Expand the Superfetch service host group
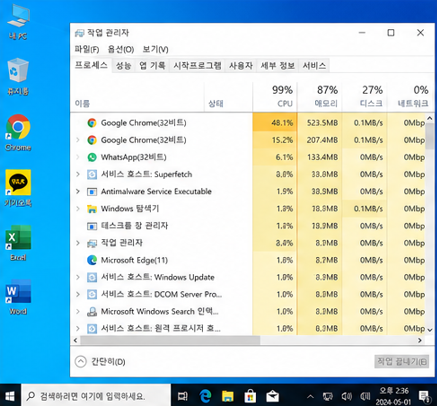 (78, 174)
